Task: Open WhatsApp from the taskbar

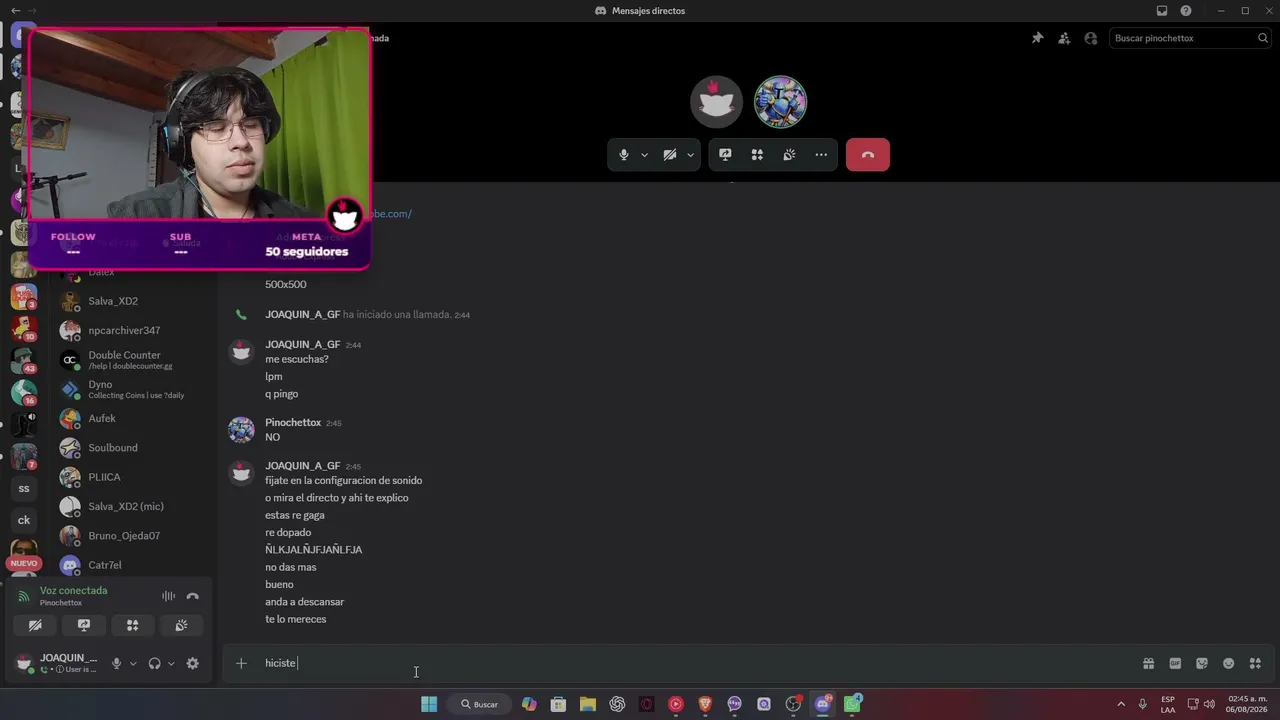Action: point(852,704)
